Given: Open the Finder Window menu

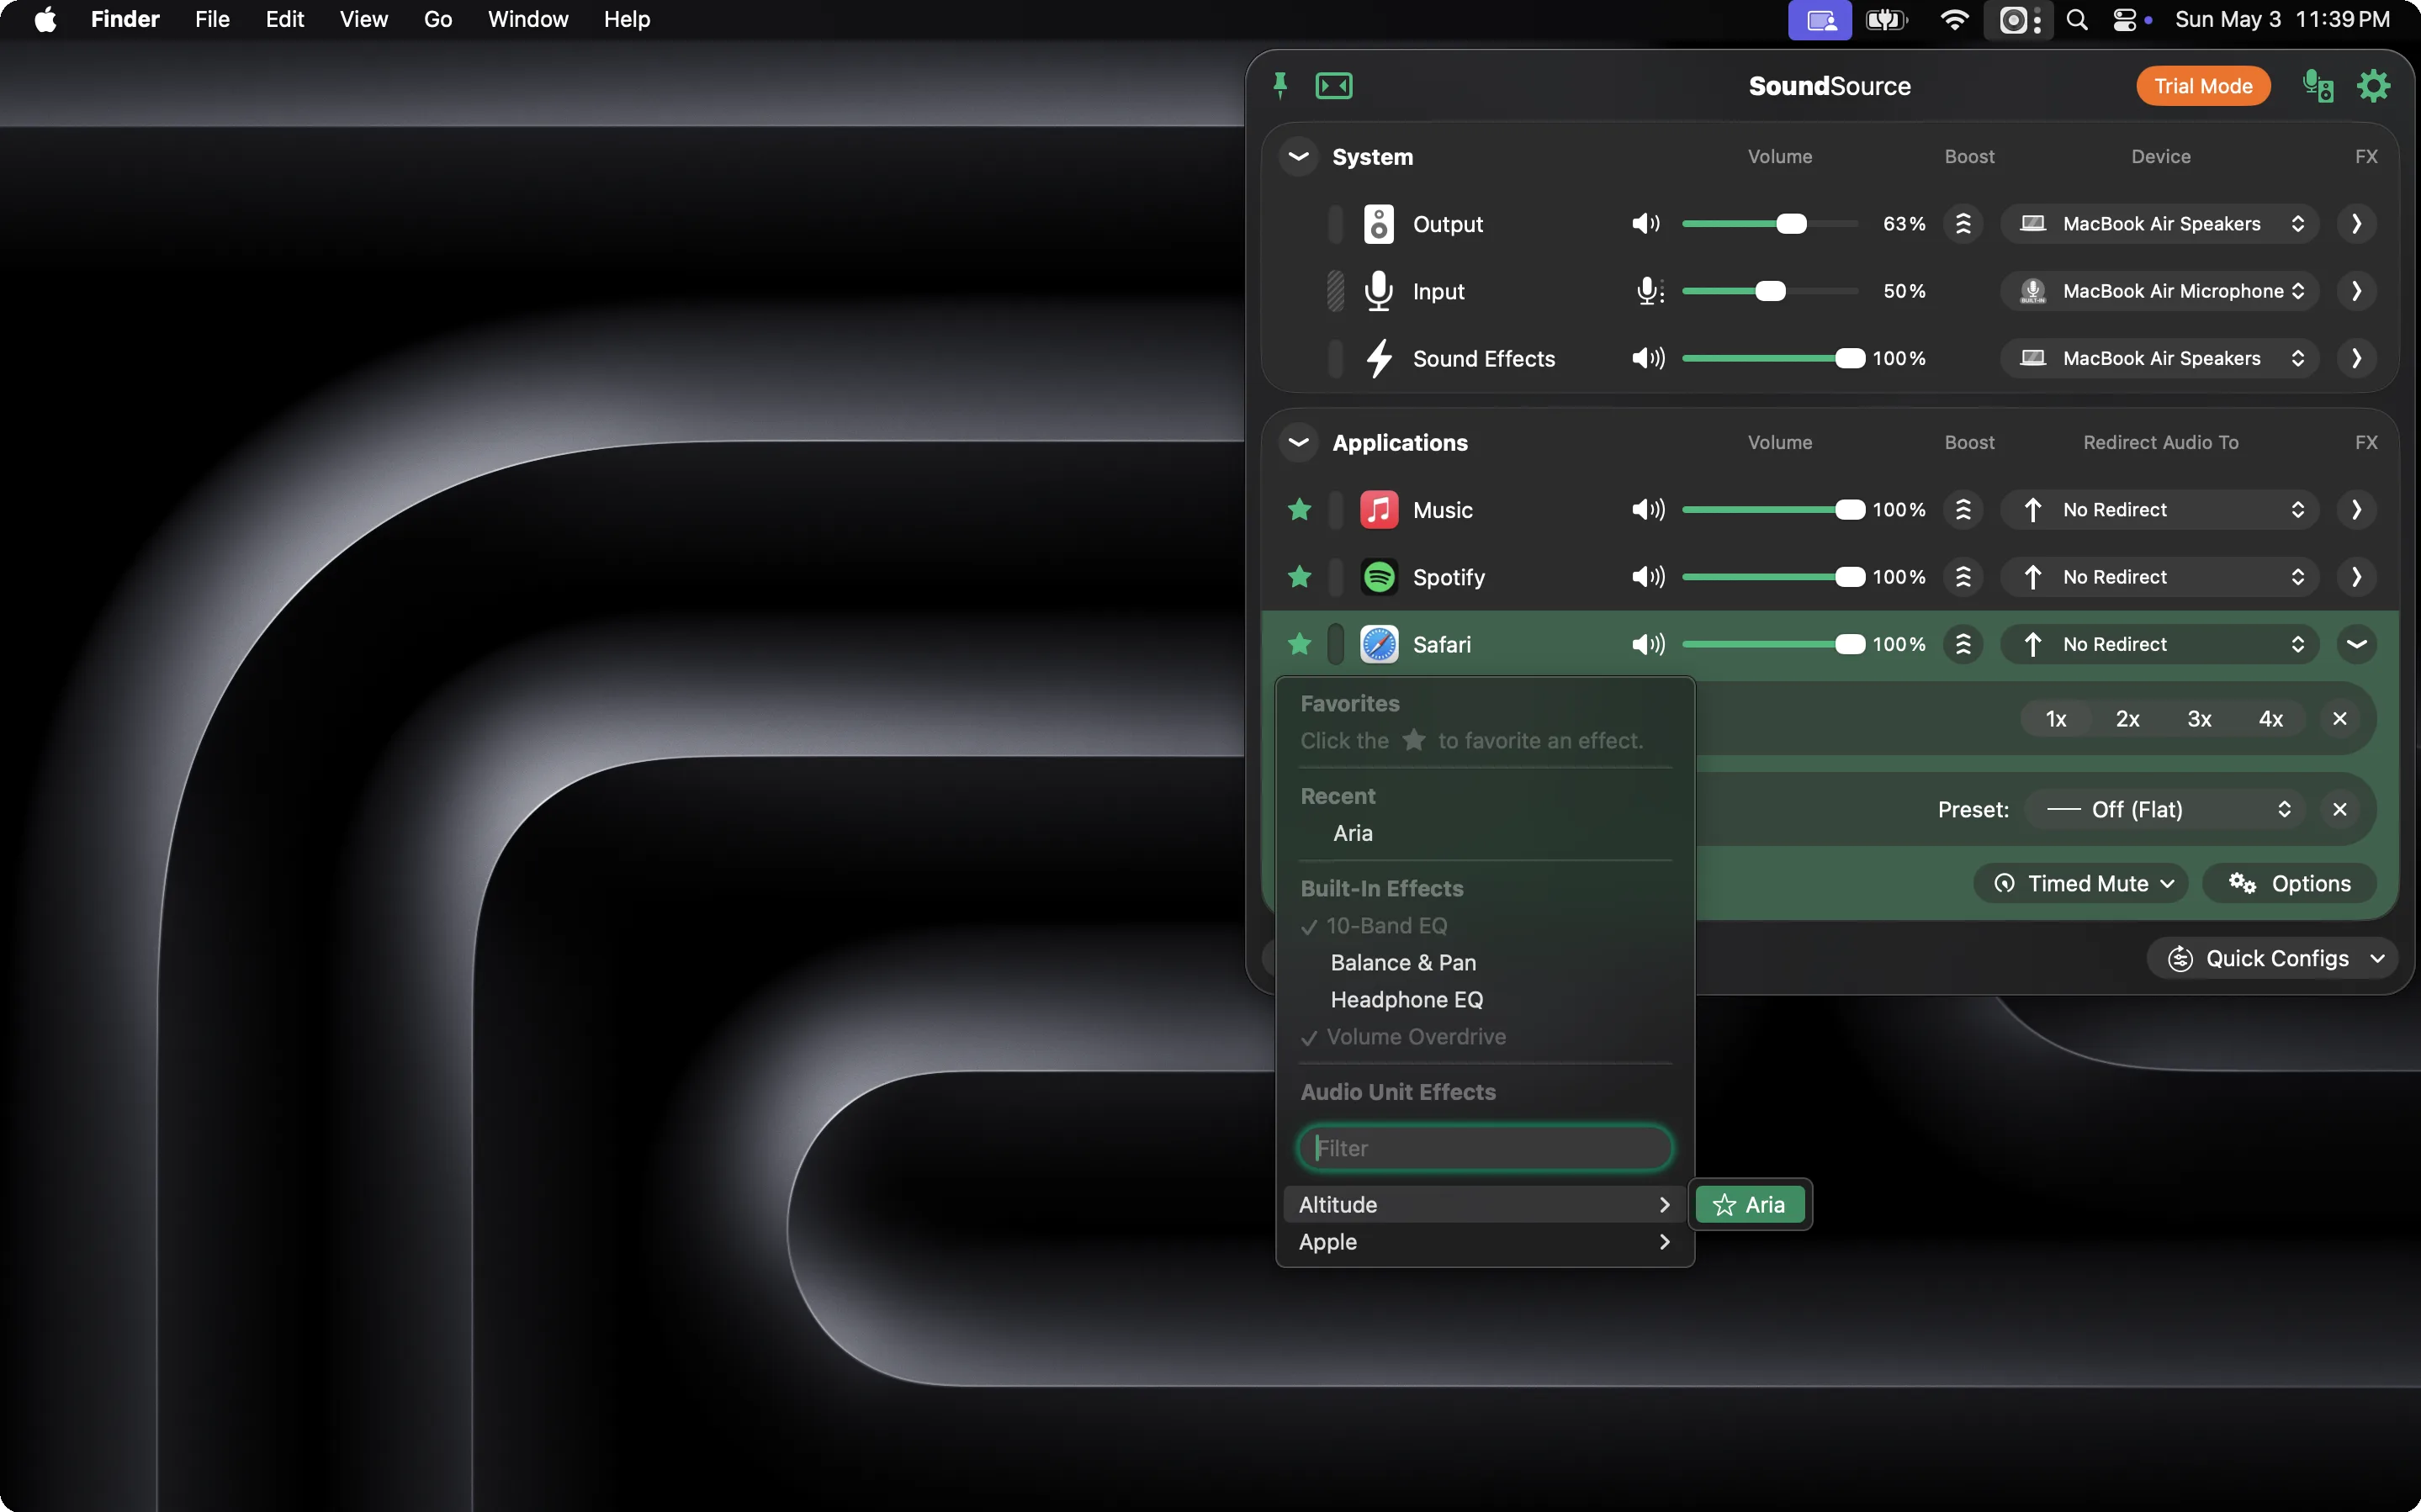Looking at the screenshot, I should point(527,20).
